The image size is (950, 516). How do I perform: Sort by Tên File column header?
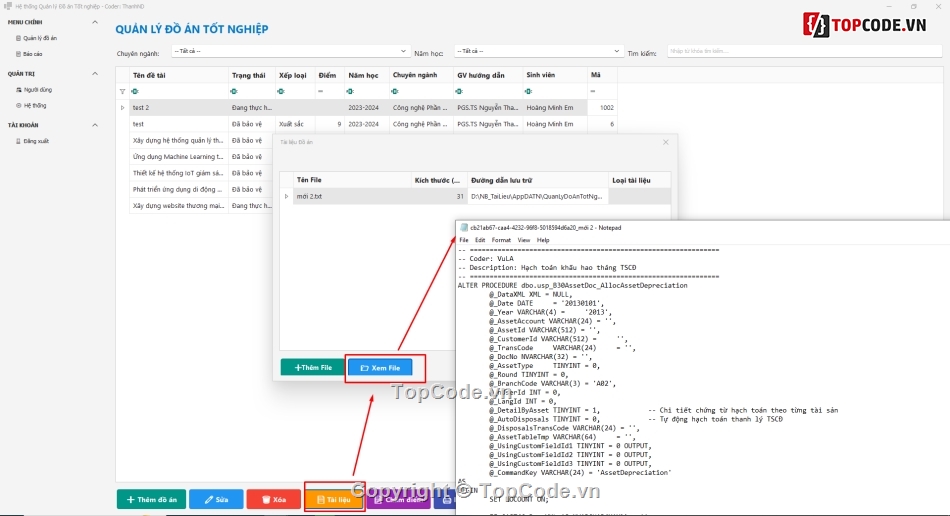click(351, 180)
